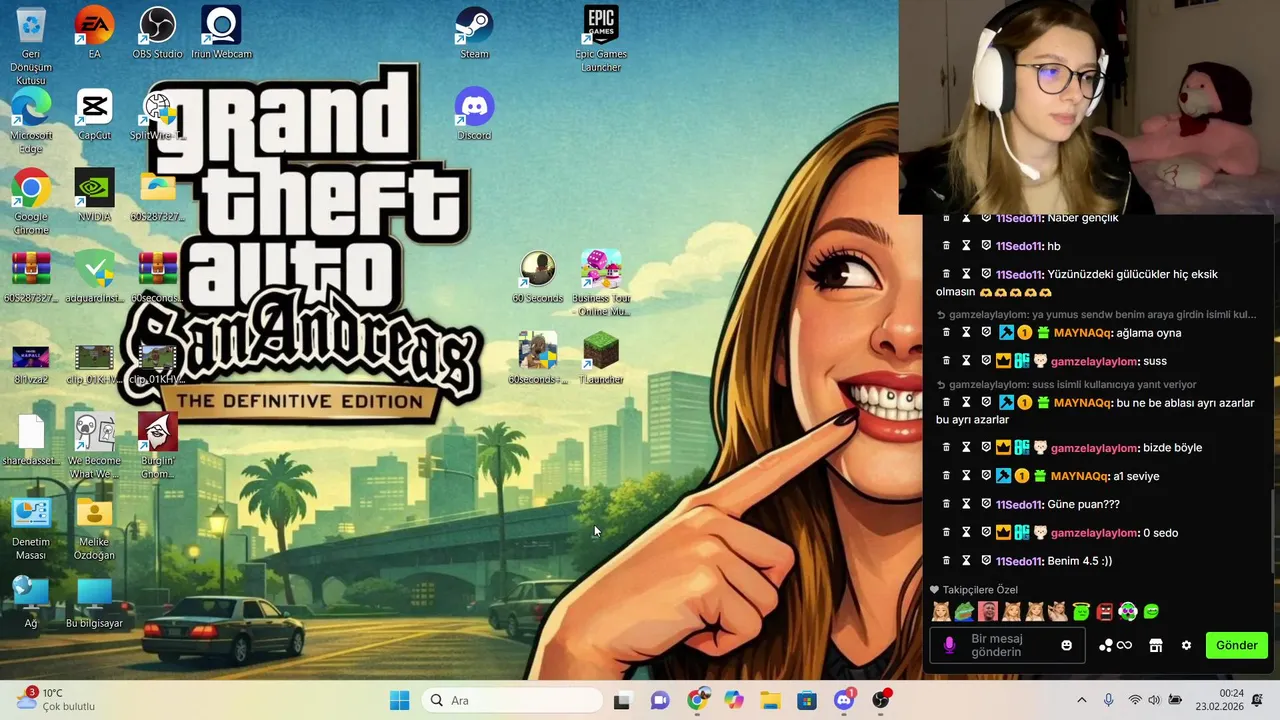
Task: Select the sharedasset... file icon
Action: click(31, 439)
